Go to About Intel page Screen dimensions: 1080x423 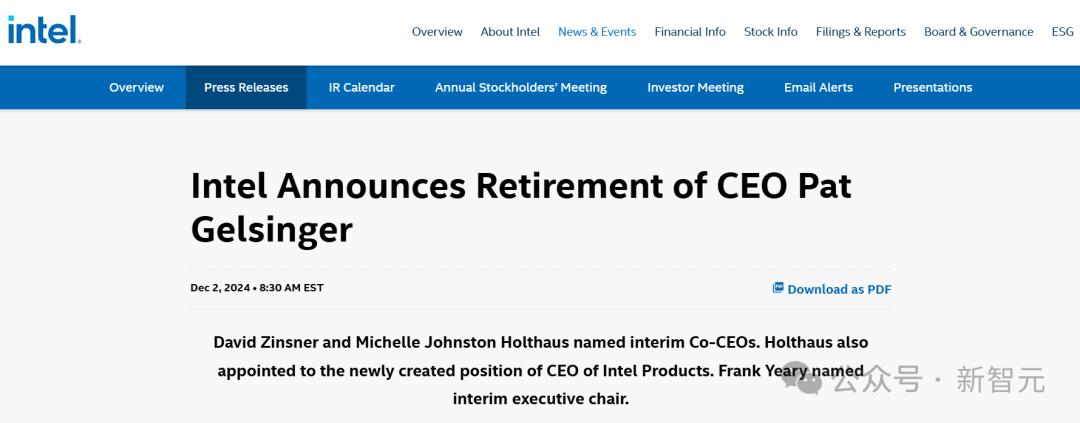pyautogui.click(x=510, y=32)
